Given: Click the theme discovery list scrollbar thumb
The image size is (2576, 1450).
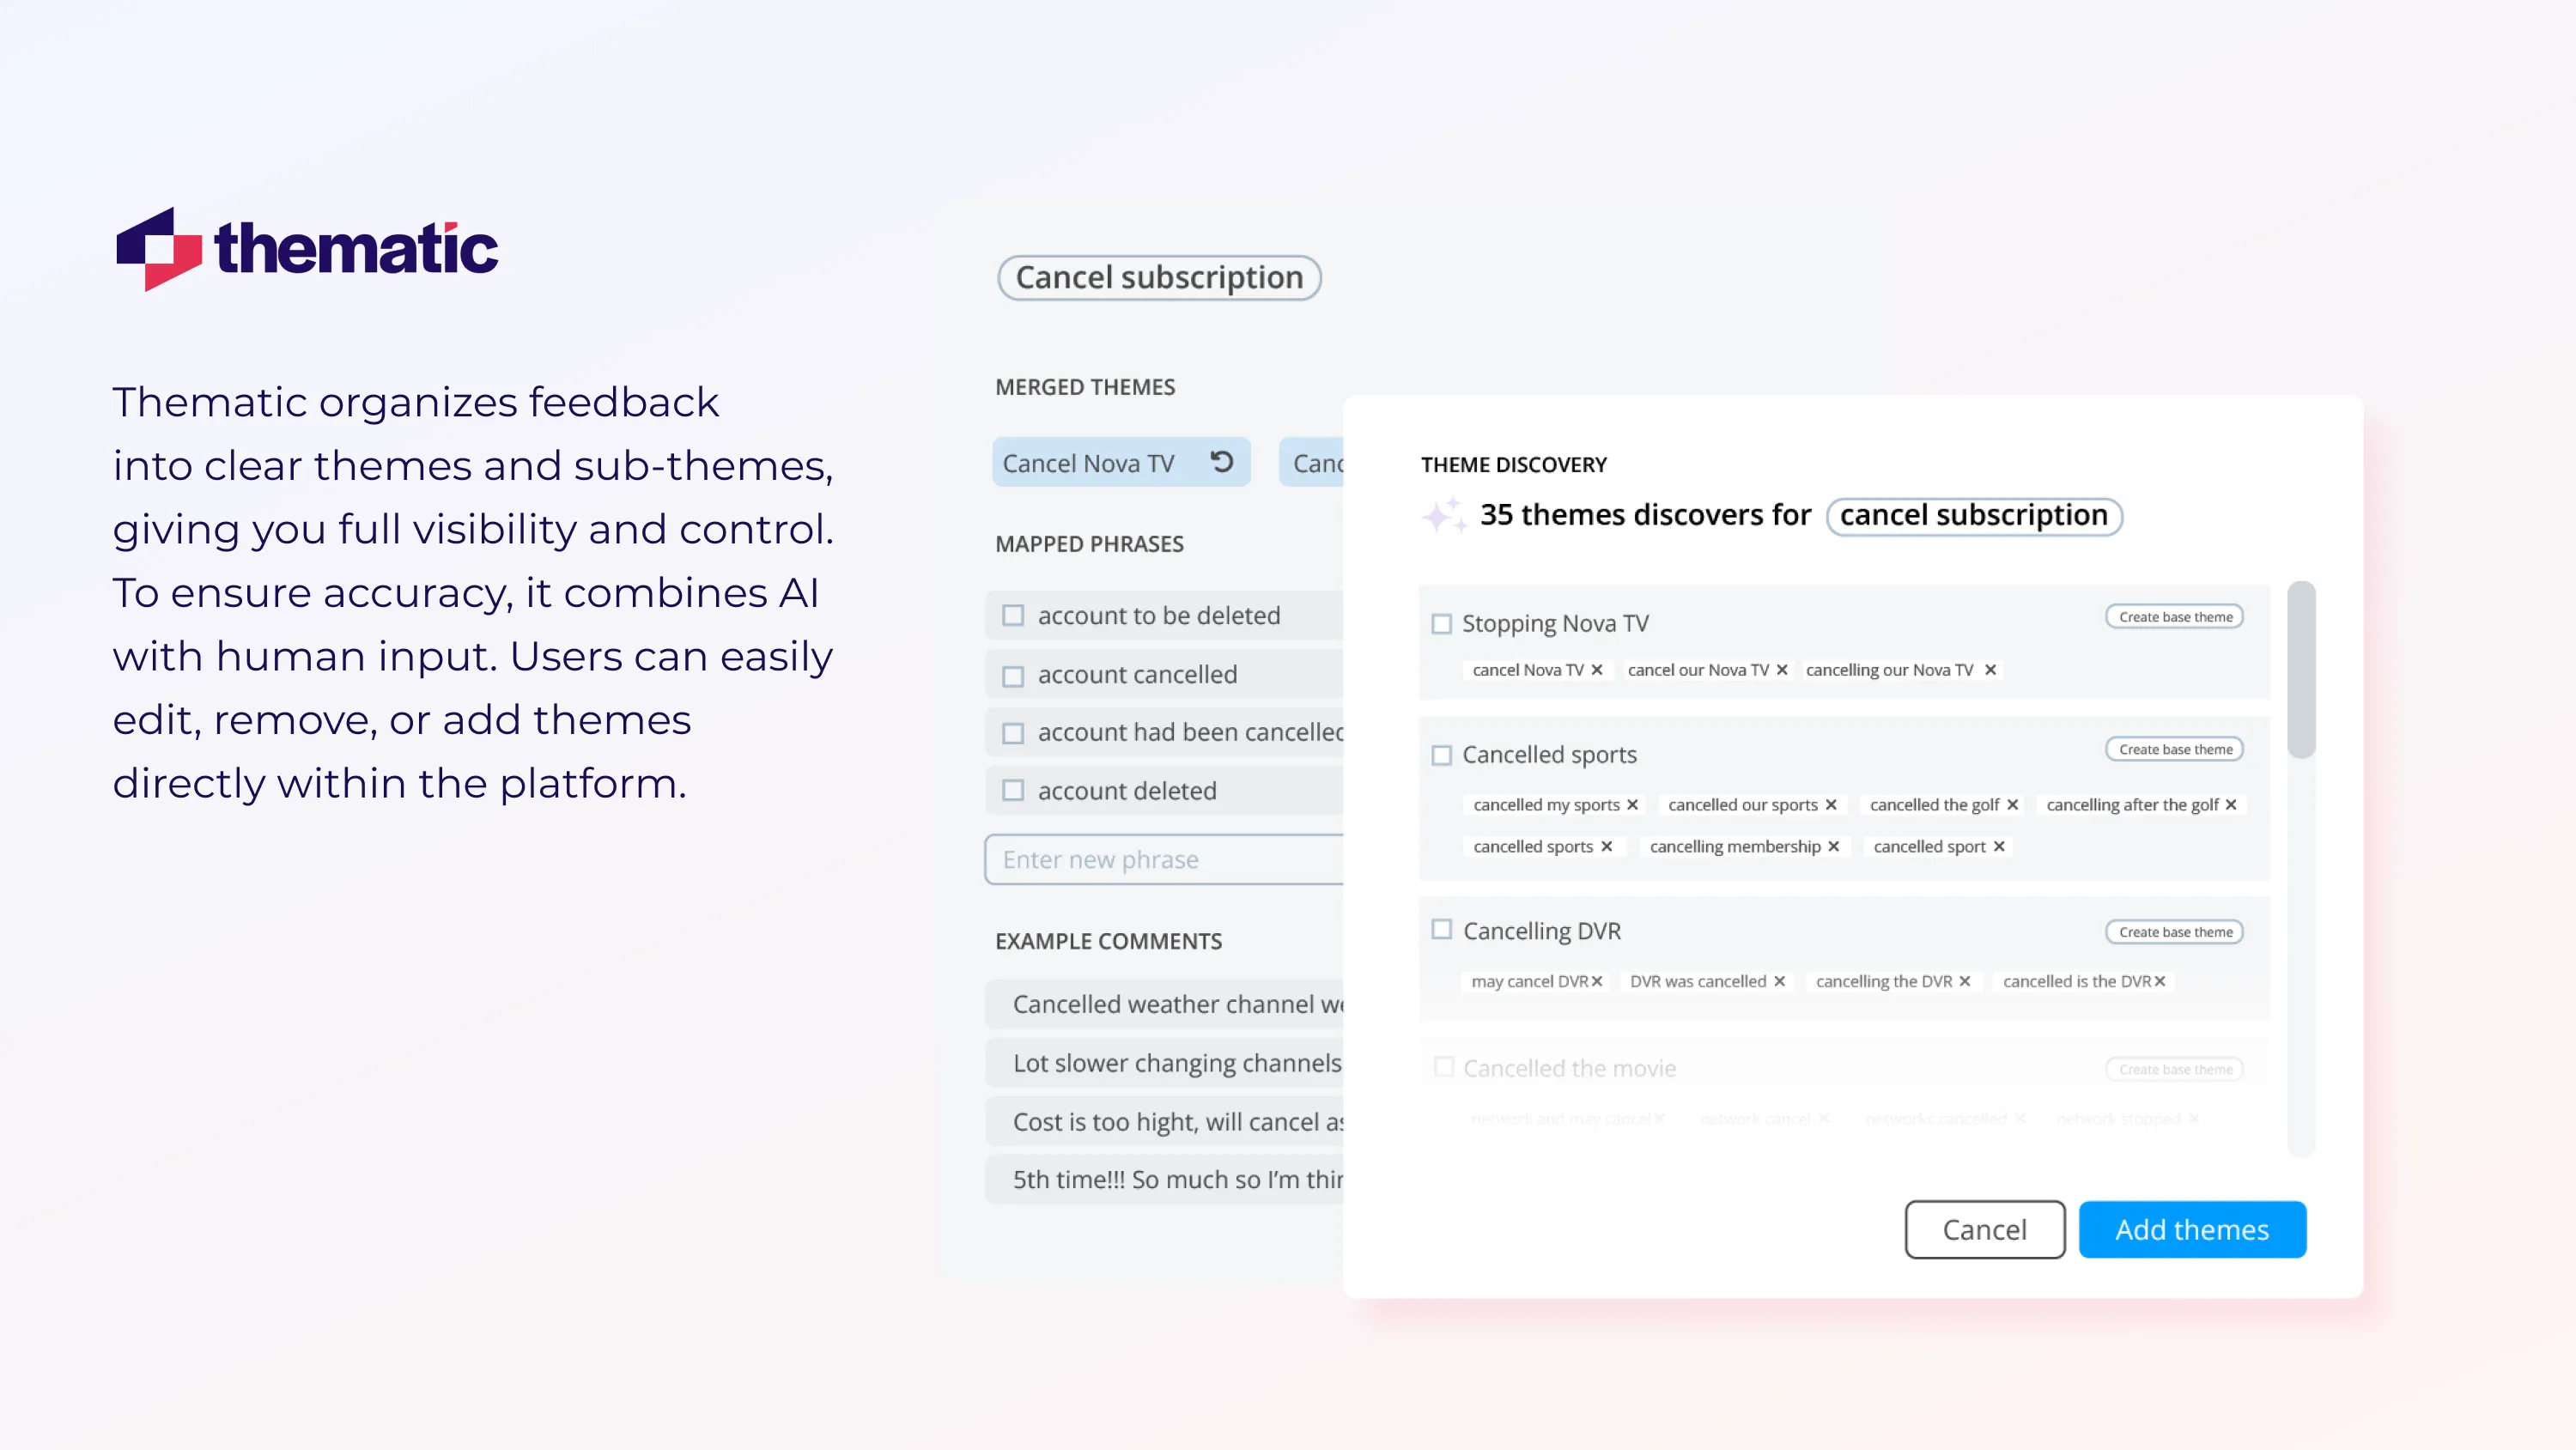Looking at the screenshot, I should (x=2301, y=670).
